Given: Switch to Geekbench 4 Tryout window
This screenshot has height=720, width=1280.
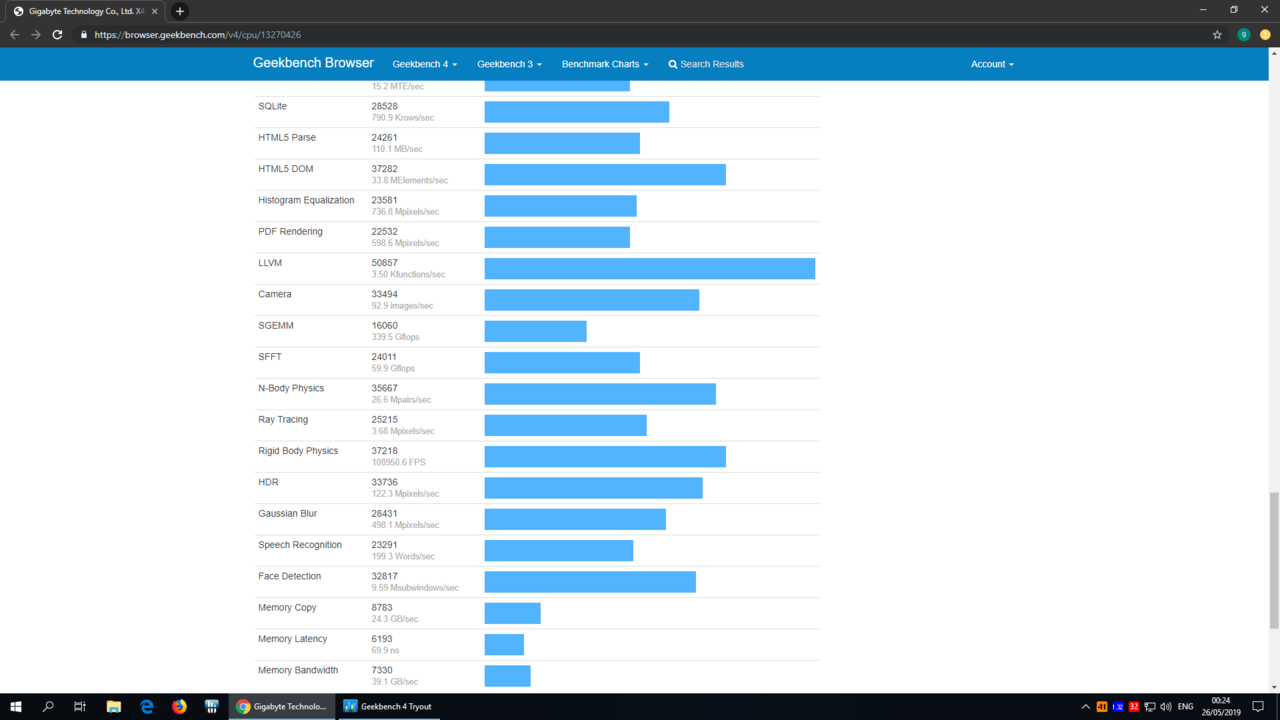Looking at the screenshot, I should [x=389, y=706].
